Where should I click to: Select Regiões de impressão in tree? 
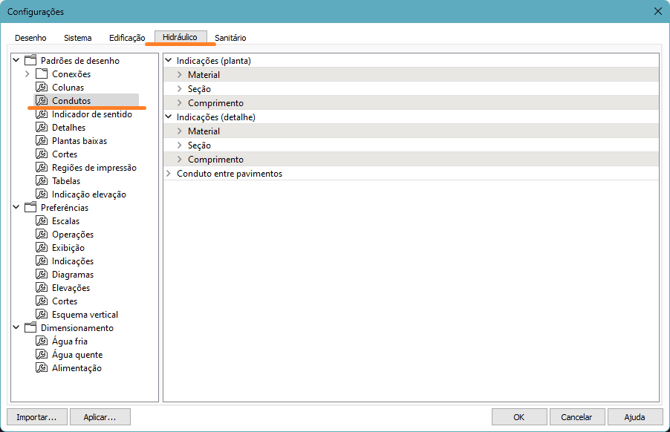[94, 168]
